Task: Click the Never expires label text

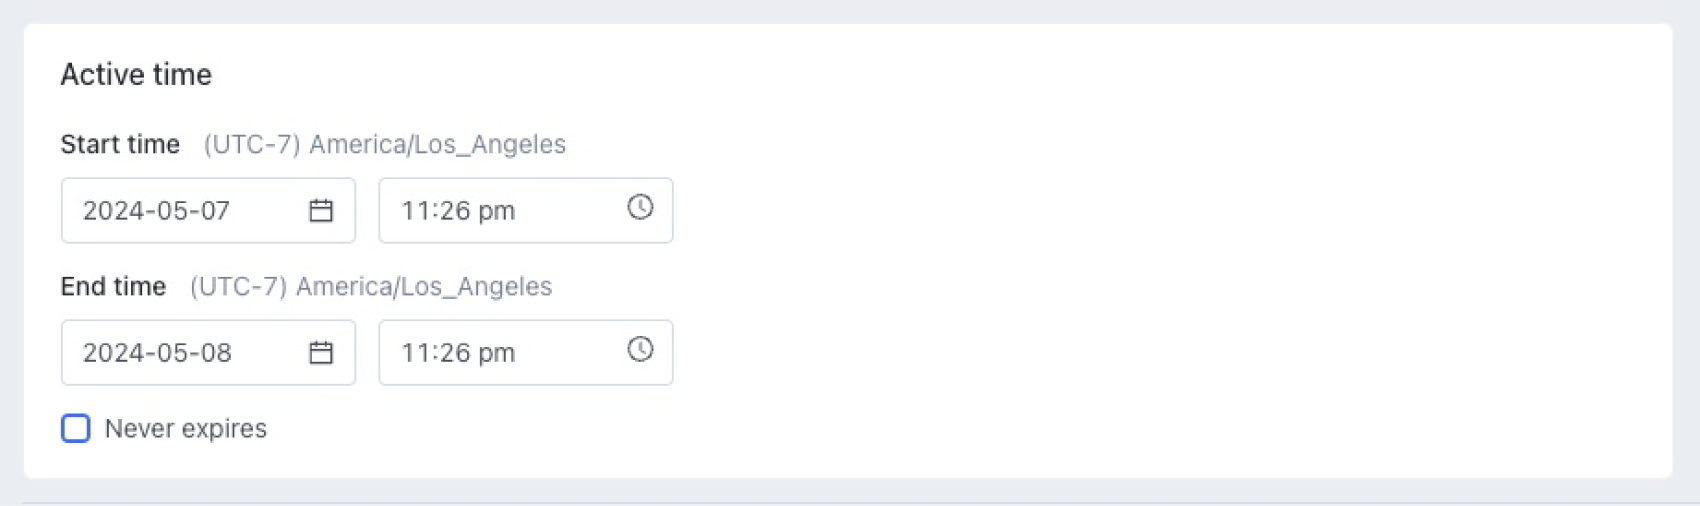Action: tap(185, 429)
